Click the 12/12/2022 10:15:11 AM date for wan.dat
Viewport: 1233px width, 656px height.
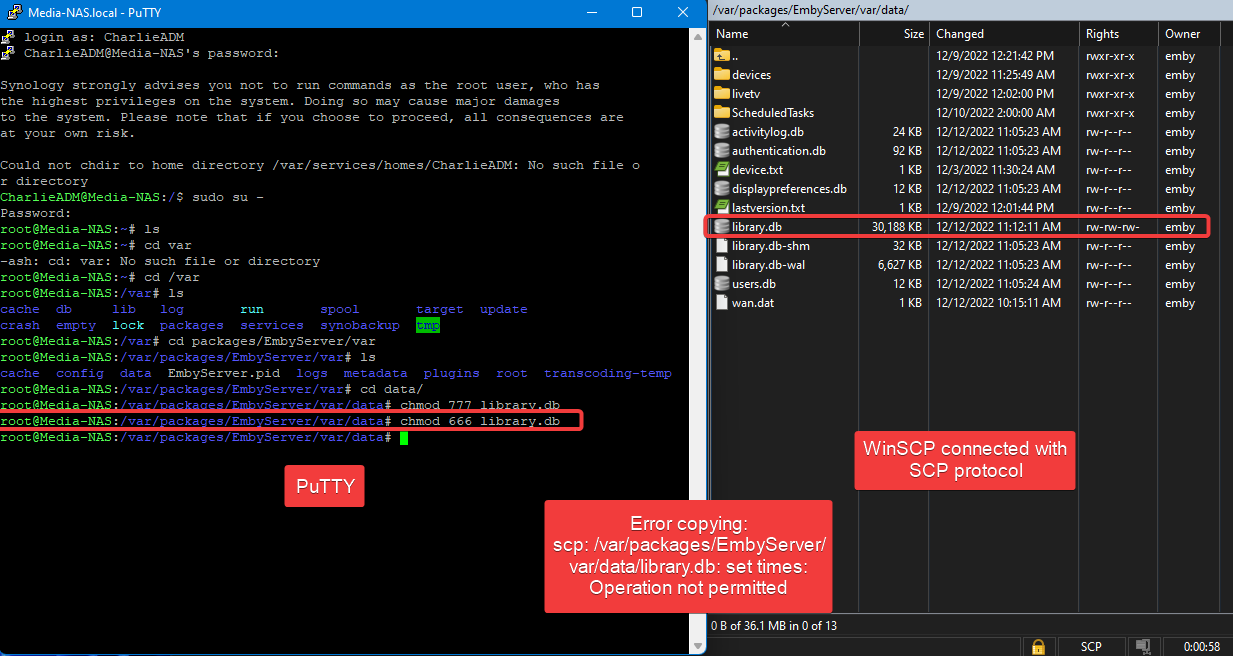tap(997, 303)
